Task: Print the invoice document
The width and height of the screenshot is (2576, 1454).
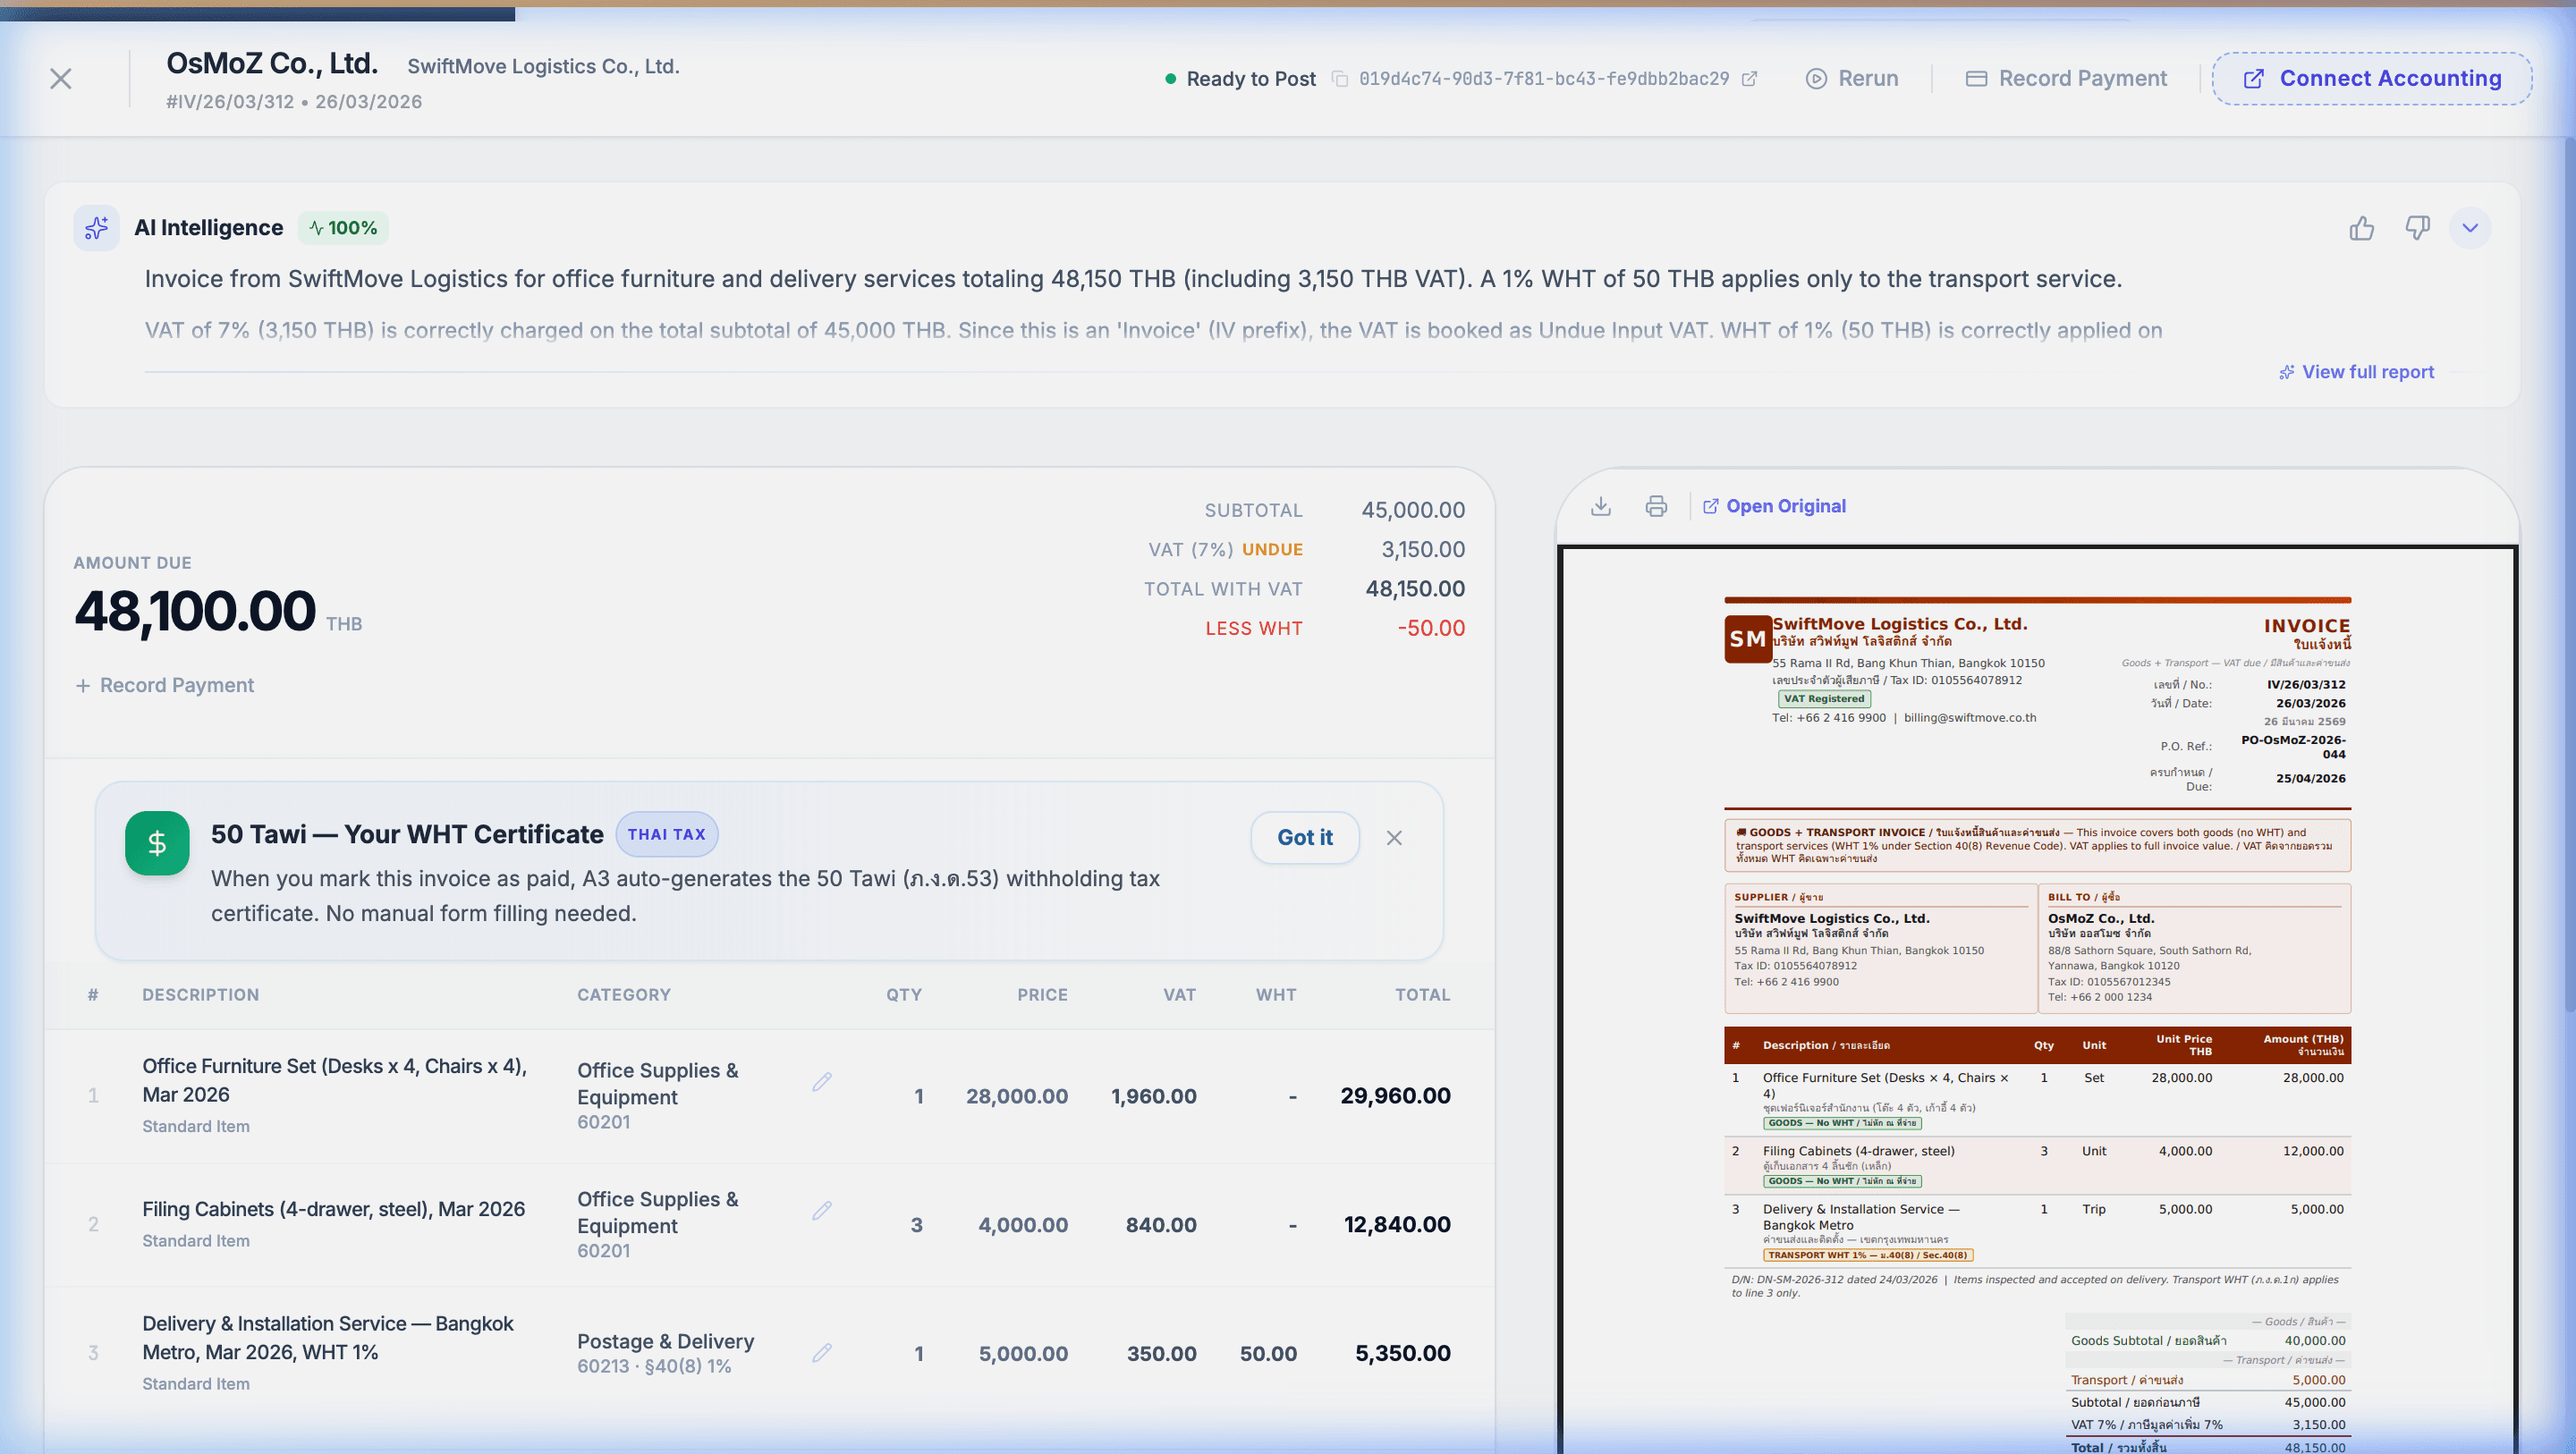Action: pos(1656,506)
